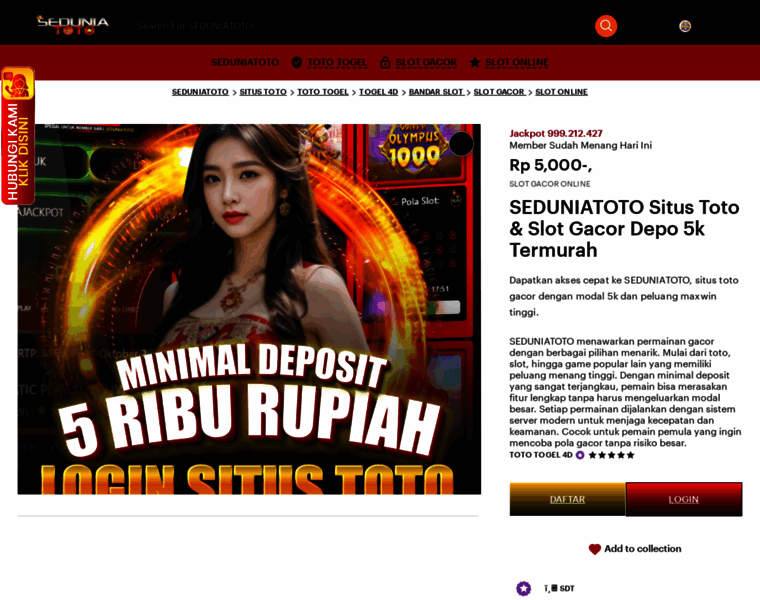Go to SLOT ONLINE breadcrumb link
The height and width of the screenshot is (600, 760).
coord(561,92)
